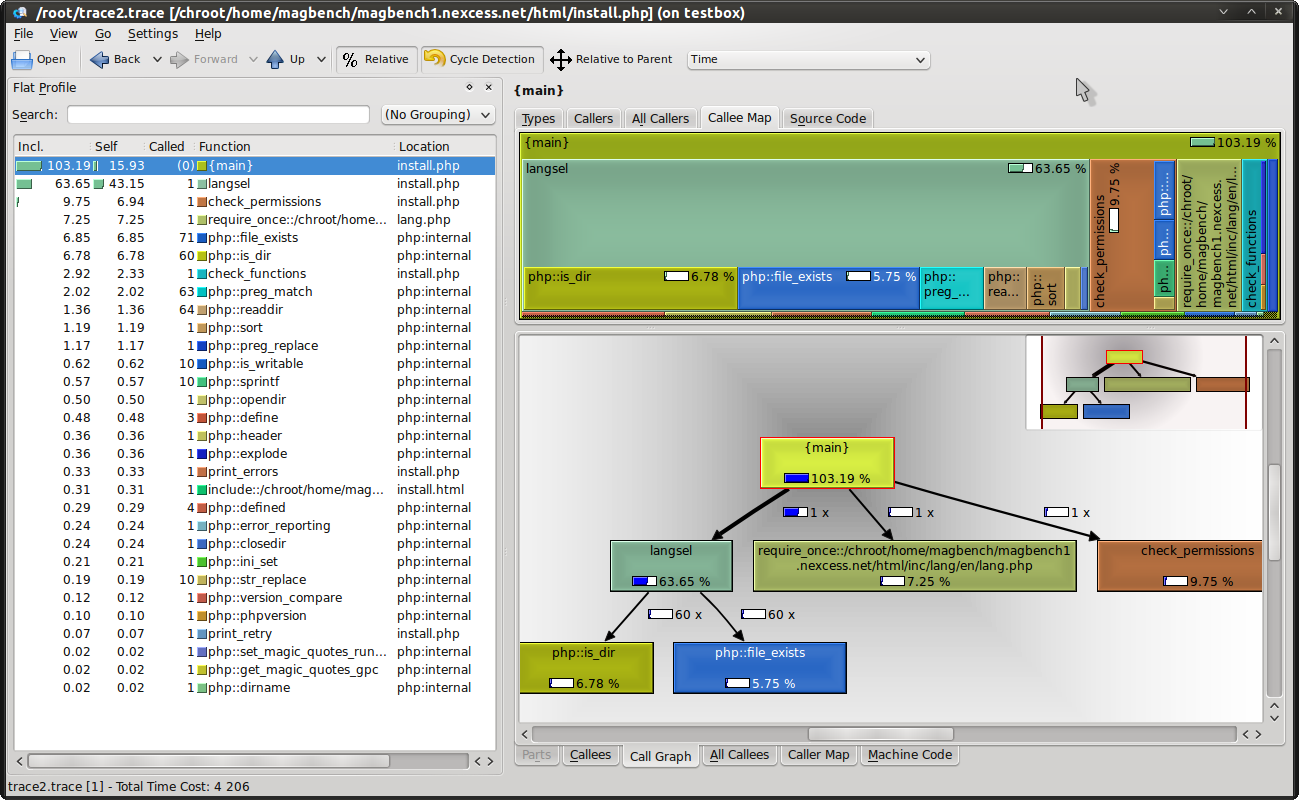The image size is (1299, 800).
Task: Toggle Relative to Parent option
Action: click(611, 59)
